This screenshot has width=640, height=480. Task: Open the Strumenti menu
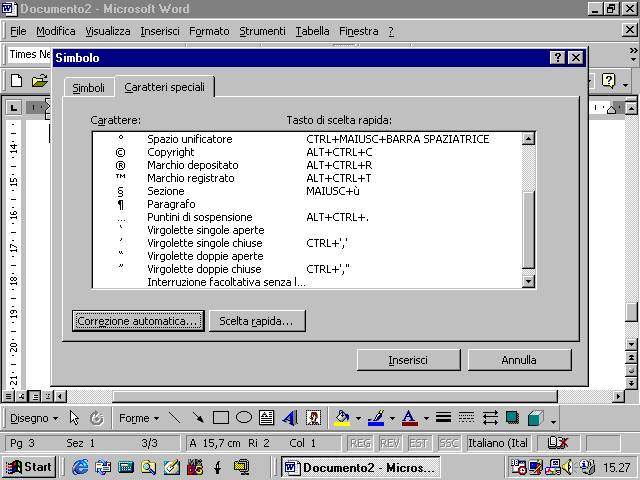click(x=262, y=31)
